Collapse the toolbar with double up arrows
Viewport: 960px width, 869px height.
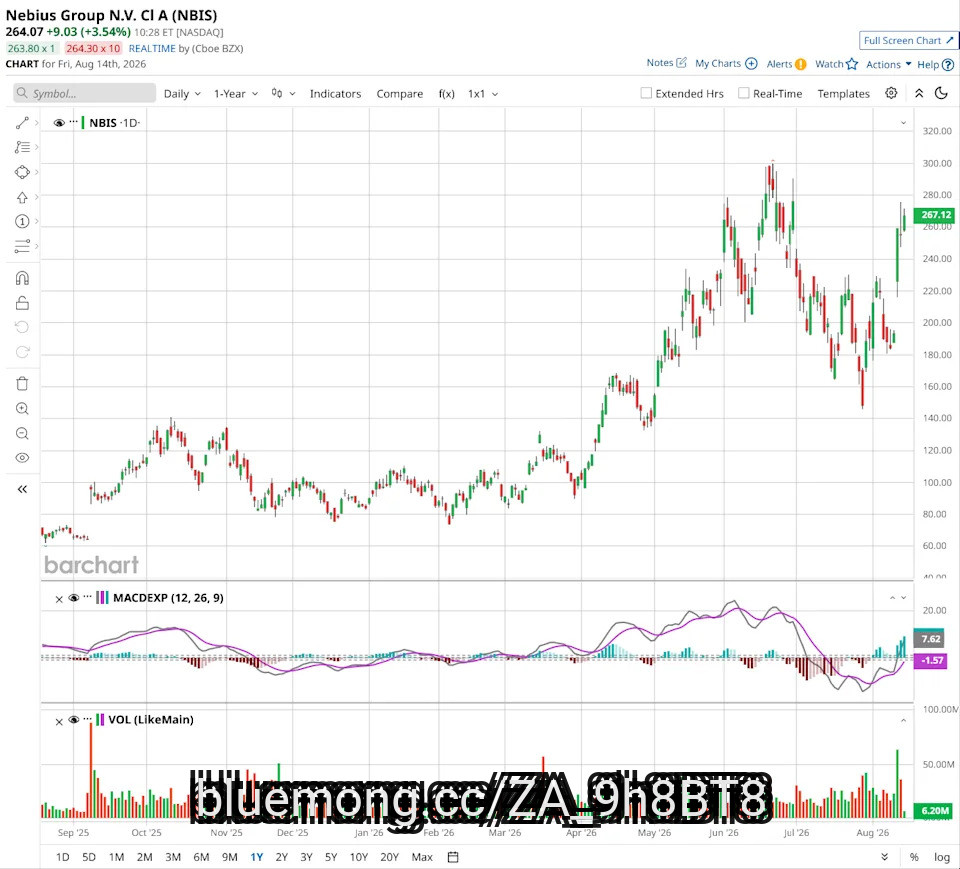pos(919,94)
